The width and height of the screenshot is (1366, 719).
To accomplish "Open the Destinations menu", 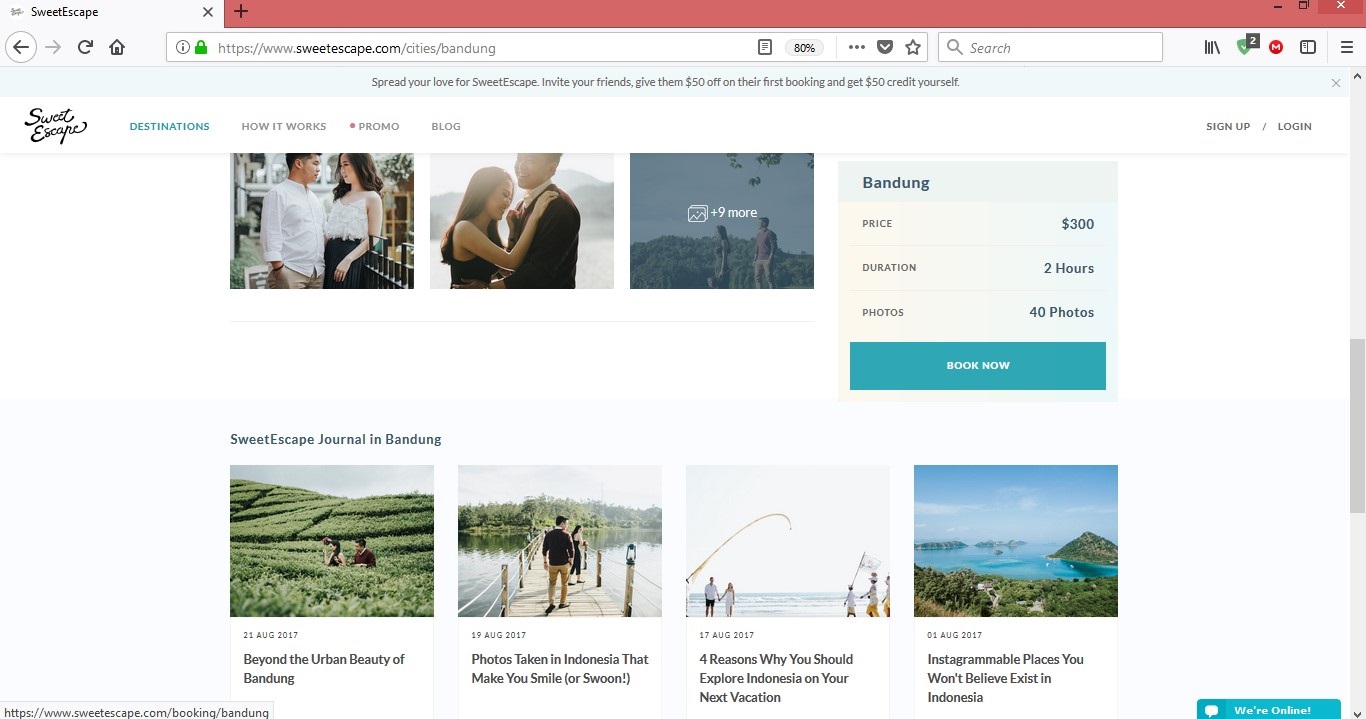I will [x=170, y=127].
